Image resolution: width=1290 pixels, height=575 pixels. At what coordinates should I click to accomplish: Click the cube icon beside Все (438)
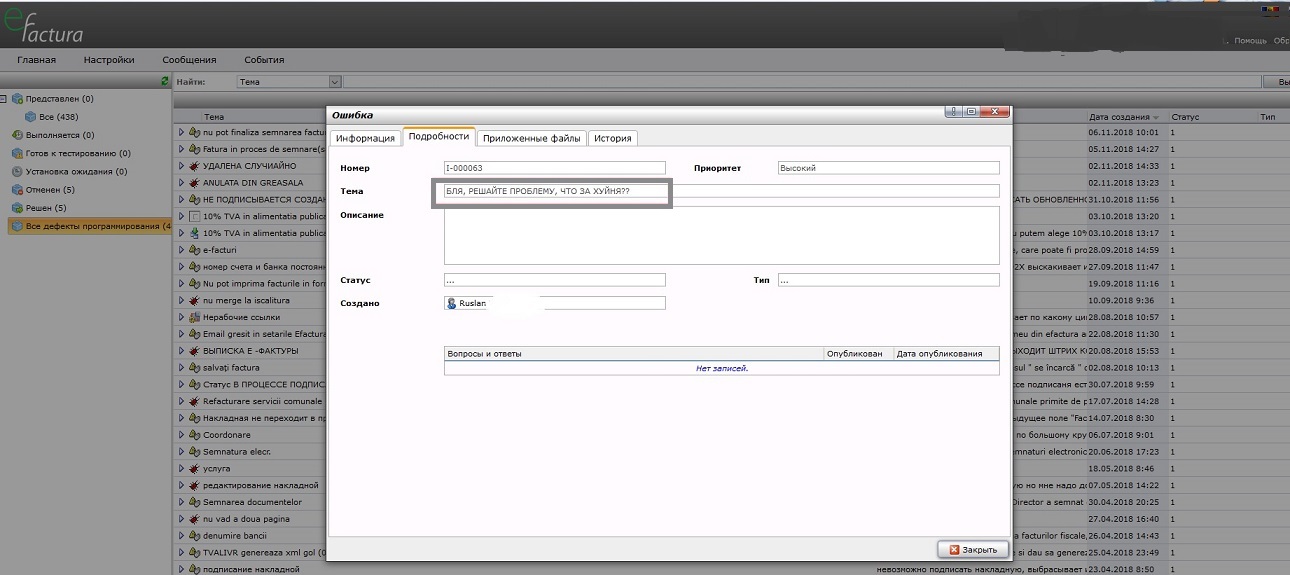click(31, 117)
